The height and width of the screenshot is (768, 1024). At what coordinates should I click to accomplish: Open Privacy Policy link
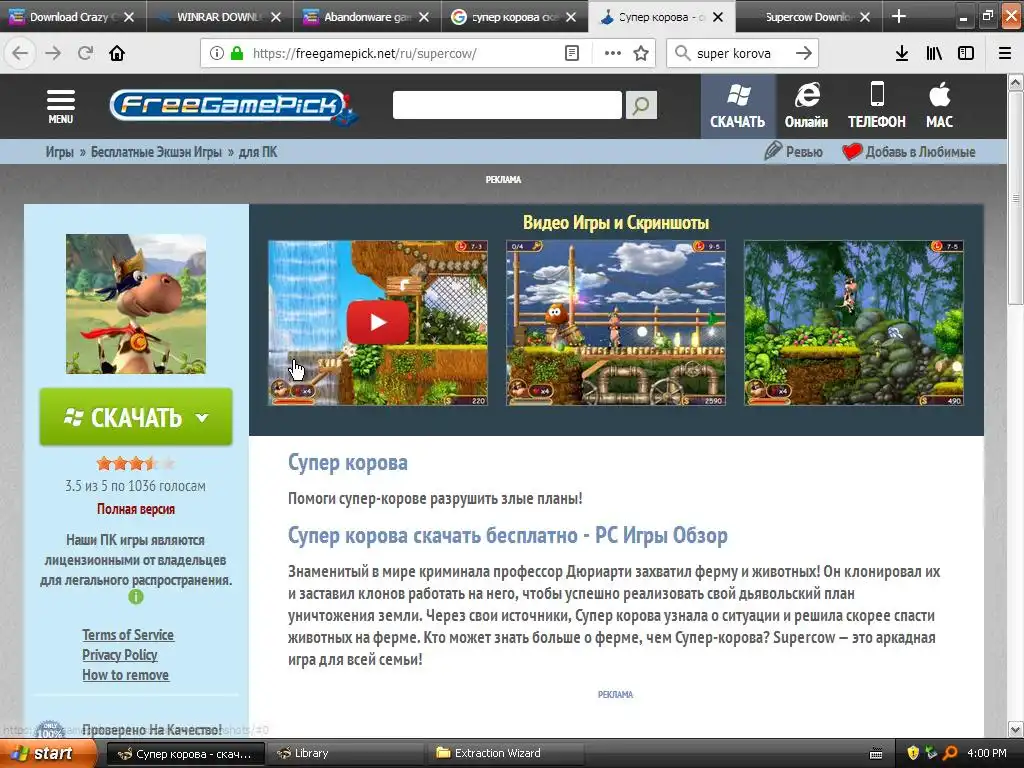click(120, 655)
